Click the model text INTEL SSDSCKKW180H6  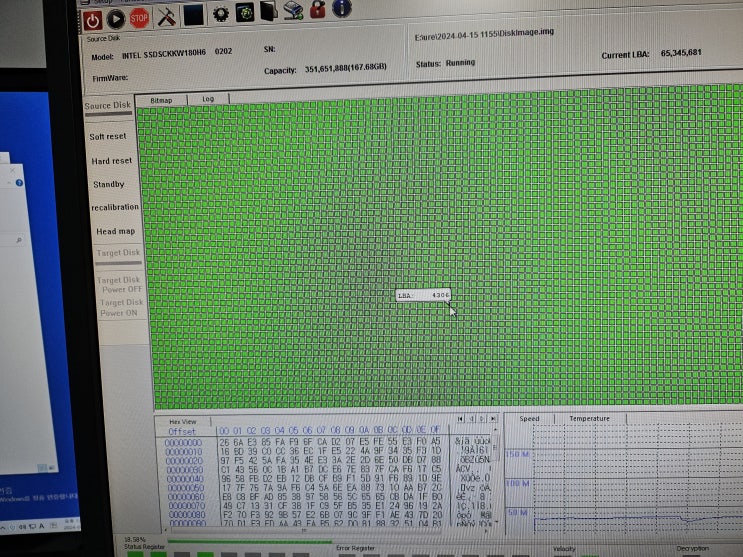tap(164, 55)
